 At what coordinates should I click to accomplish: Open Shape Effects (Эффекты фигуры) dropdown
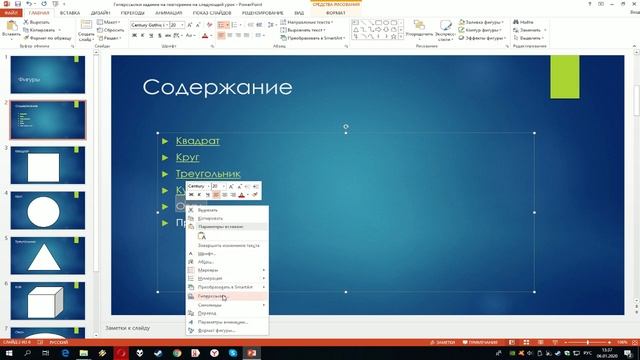pos(482,38)
